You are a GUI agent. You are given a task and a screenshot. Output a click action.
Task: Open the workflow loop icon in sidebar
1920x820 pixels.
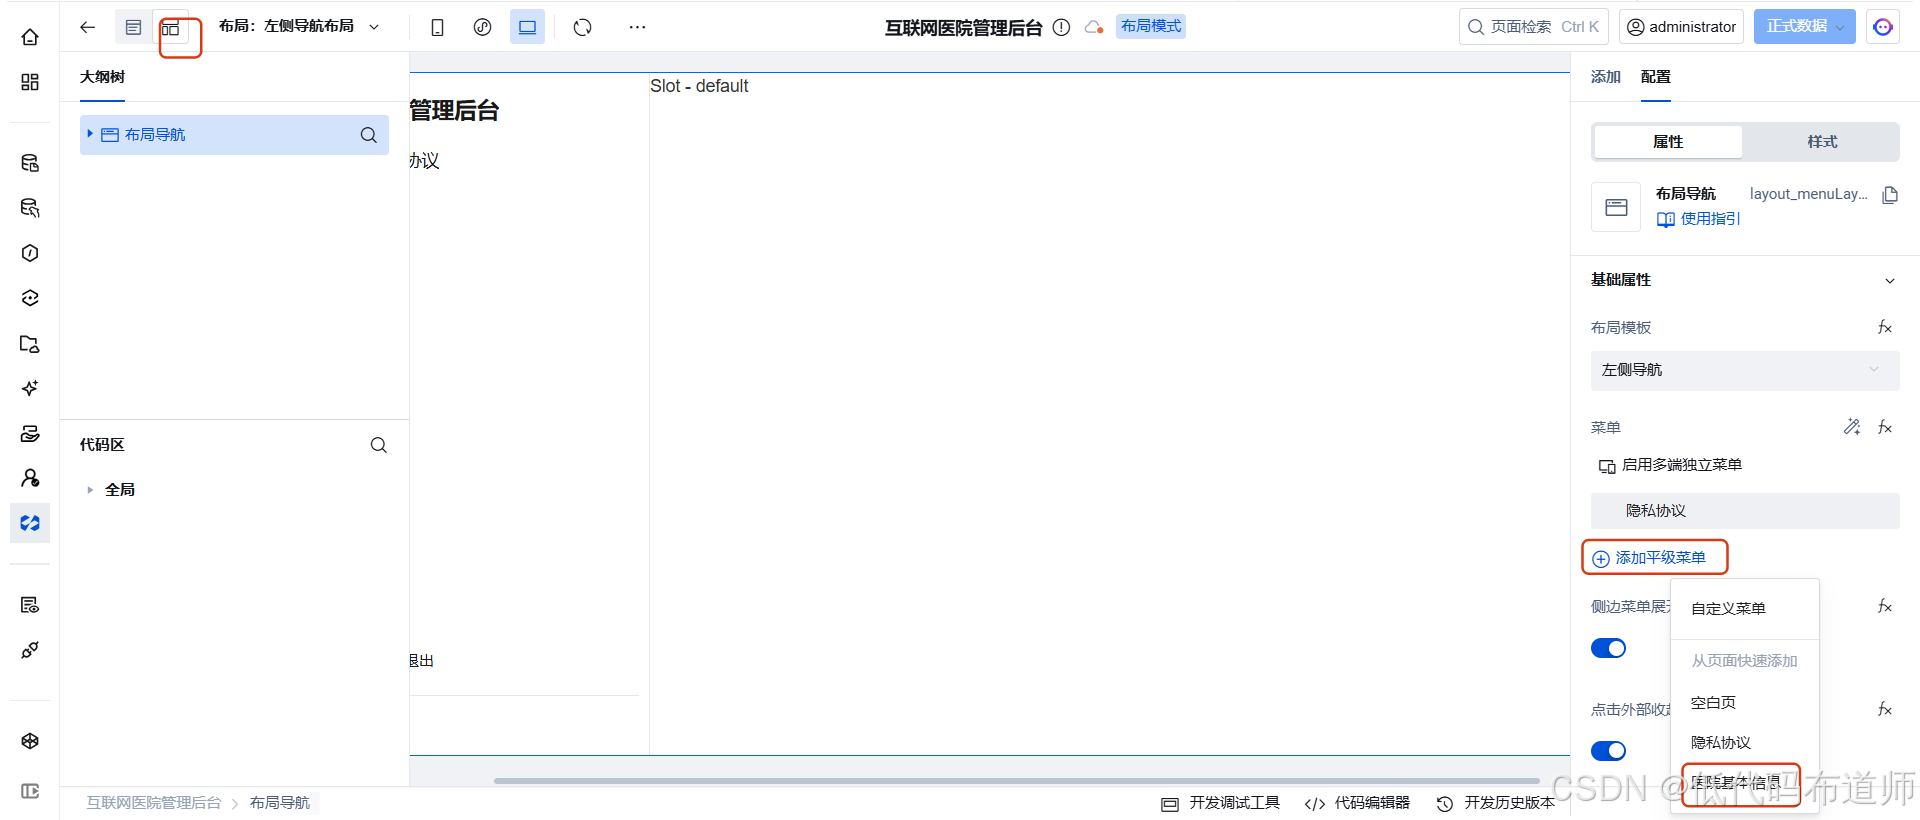(30, 298)
